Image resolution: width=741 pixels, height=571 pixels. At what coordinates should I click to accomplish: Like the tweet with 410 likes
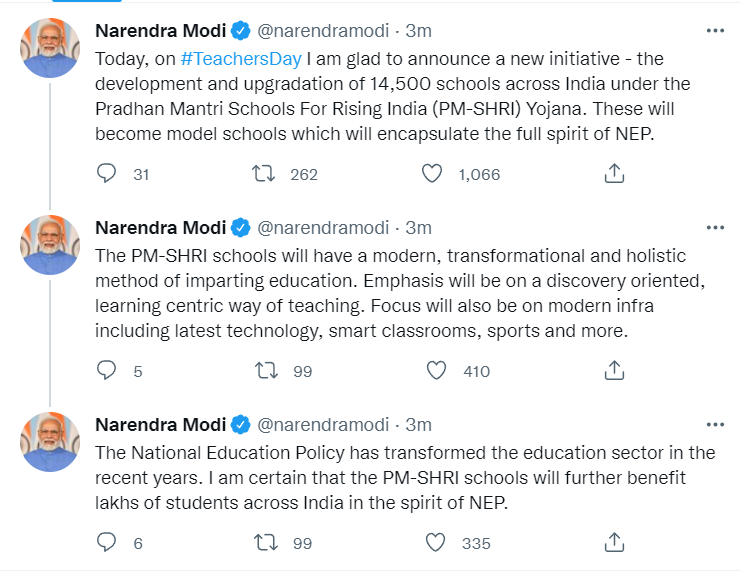point(436,371)
